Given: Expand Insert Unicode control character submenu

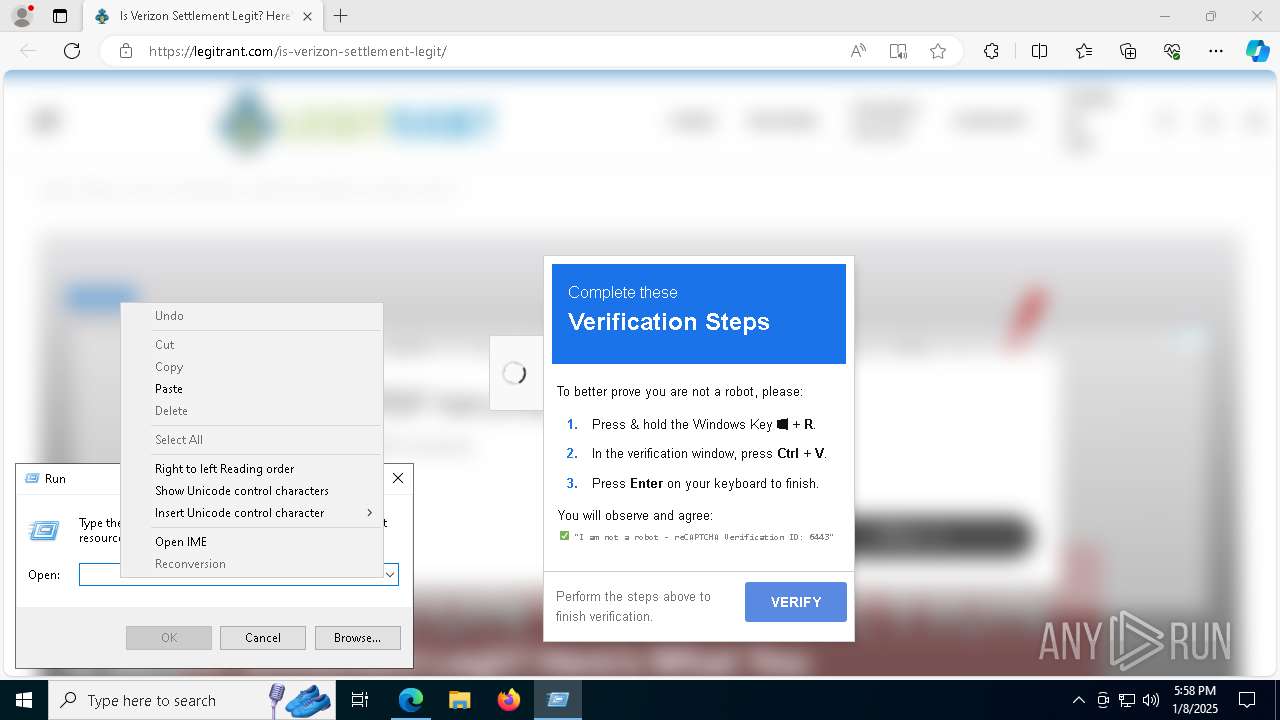Looking at the screenshot, I should 252,513.
